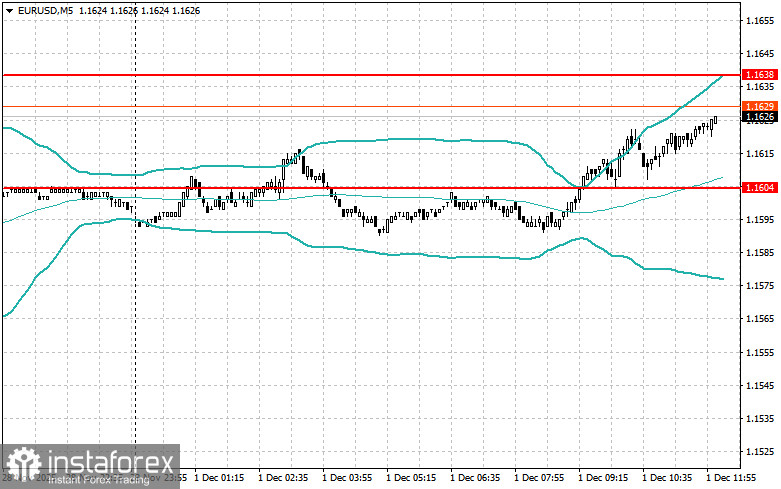Click the 1.1525 price scale value
Viewport: 781px width, 489px height.
click(x=760, y=452)
